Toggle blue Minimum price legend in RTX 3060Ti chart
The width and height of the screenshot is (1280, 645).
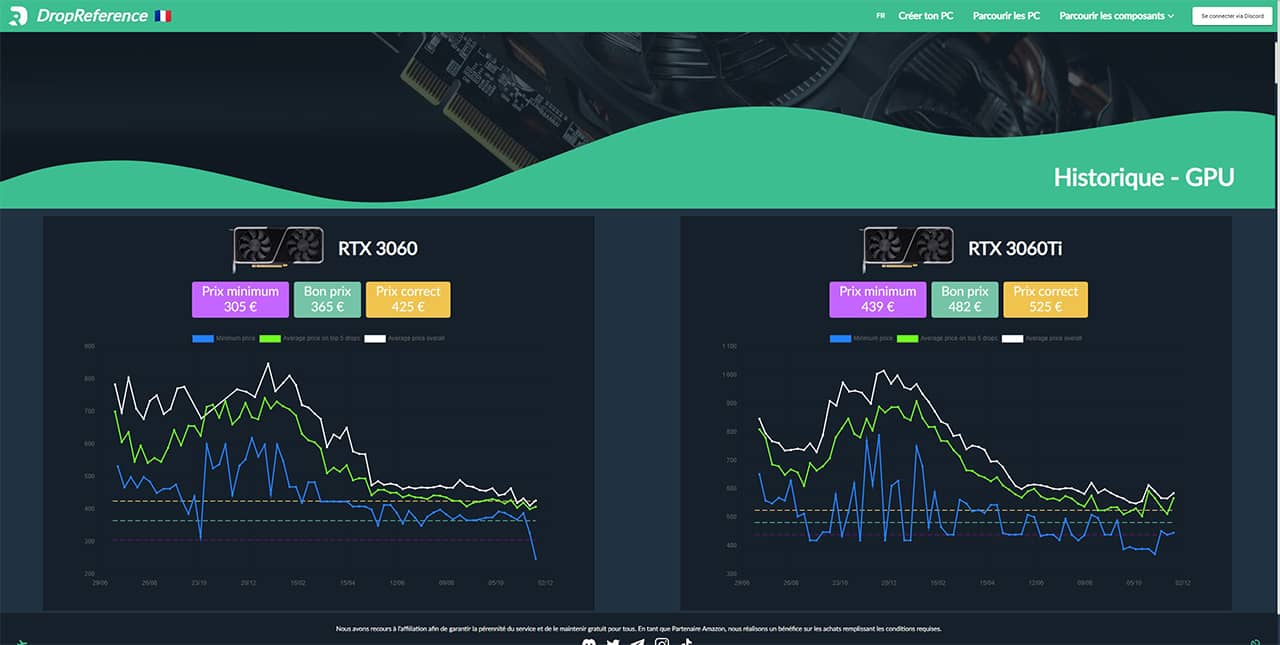coord(861,338)
